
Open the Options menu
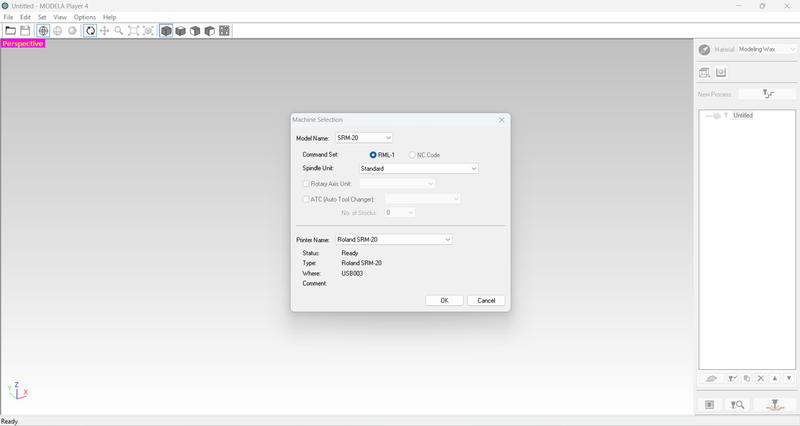(85, 17)
